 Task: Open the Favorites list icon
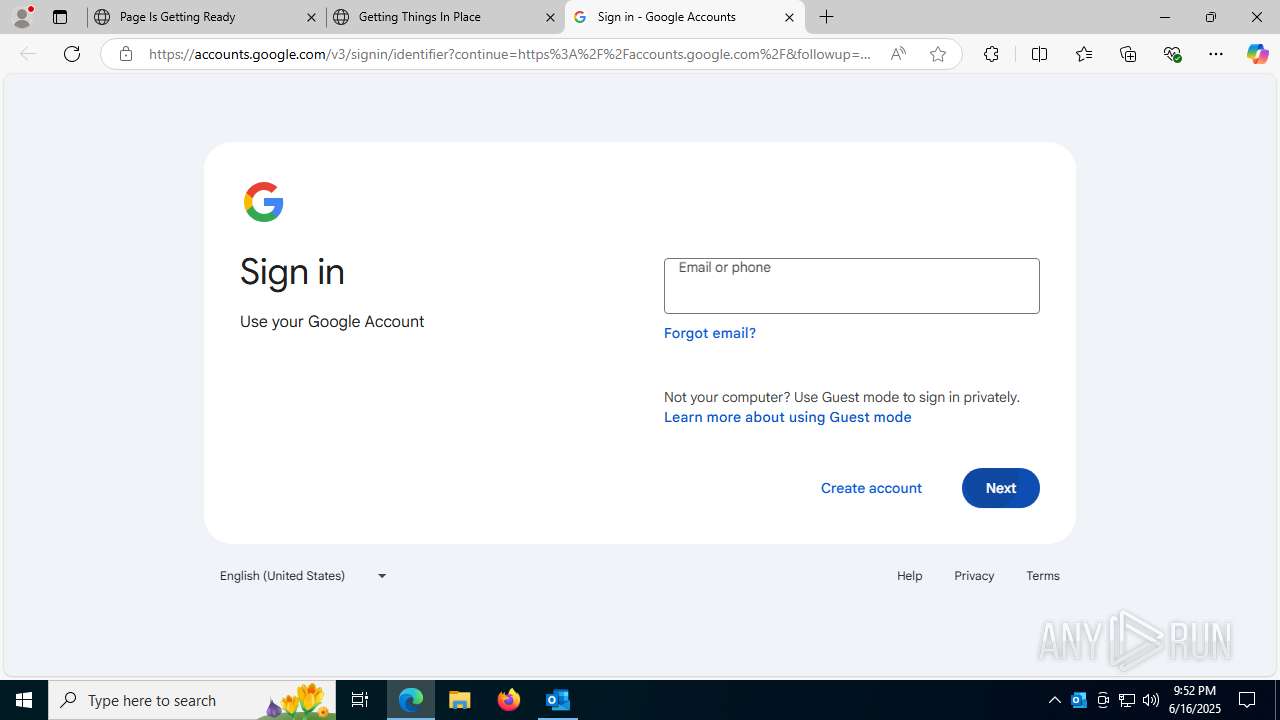tap(1084, 54)
